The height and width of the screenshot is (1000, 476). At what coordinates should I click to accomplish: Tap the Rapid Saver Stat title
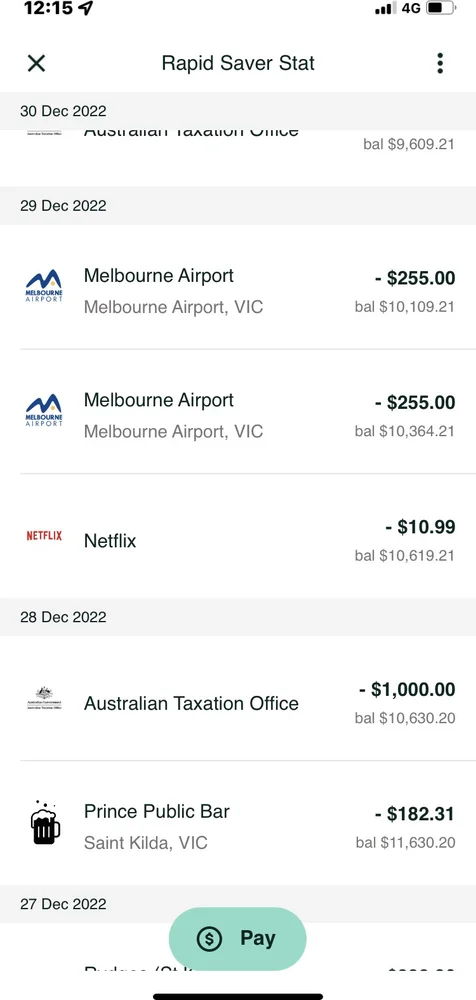238,63
